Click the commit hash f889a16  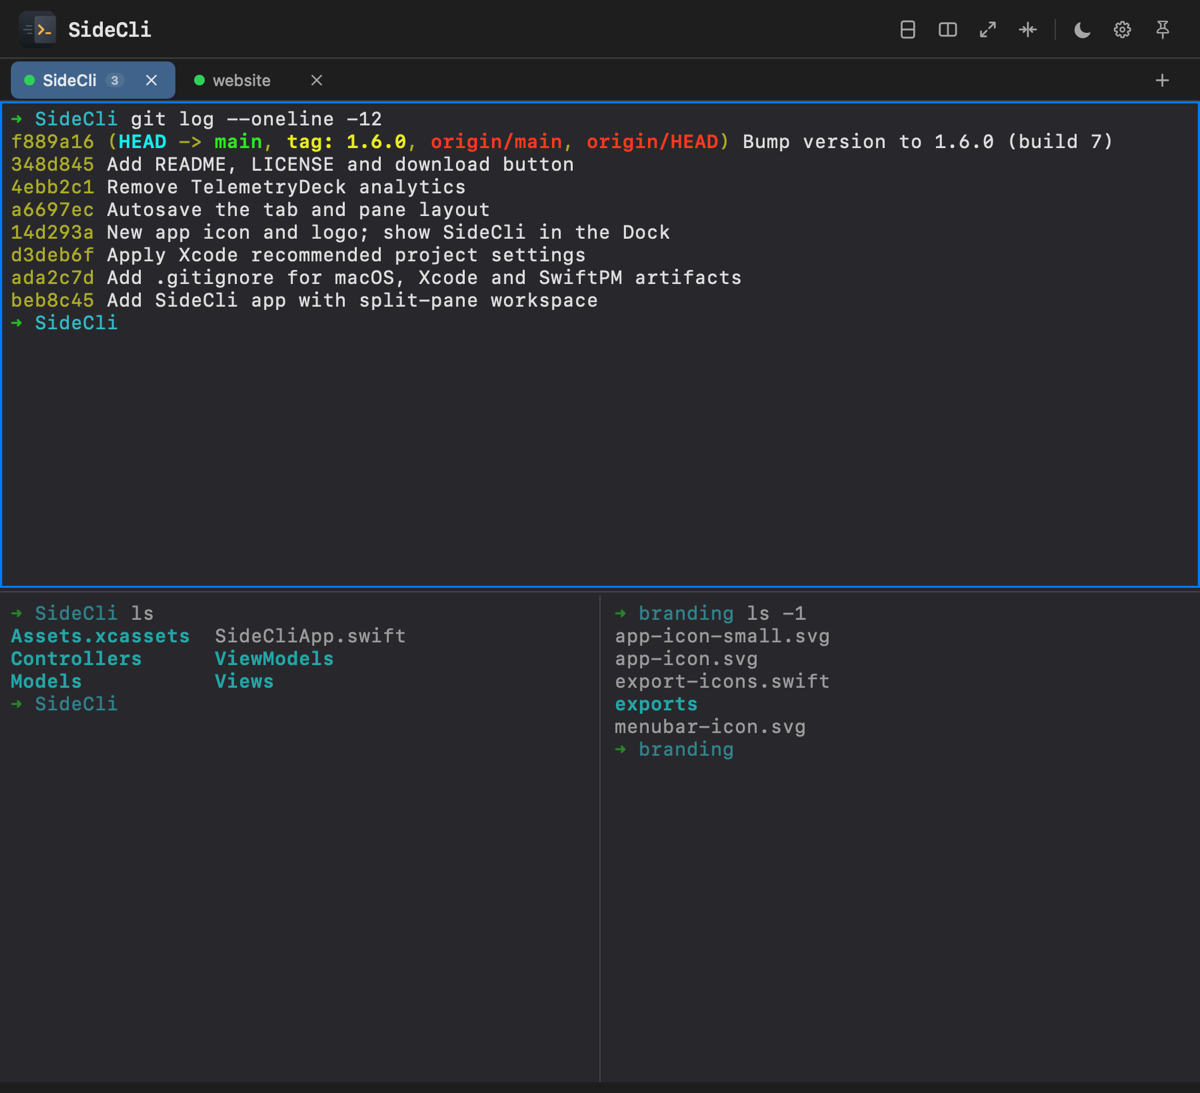52,142
